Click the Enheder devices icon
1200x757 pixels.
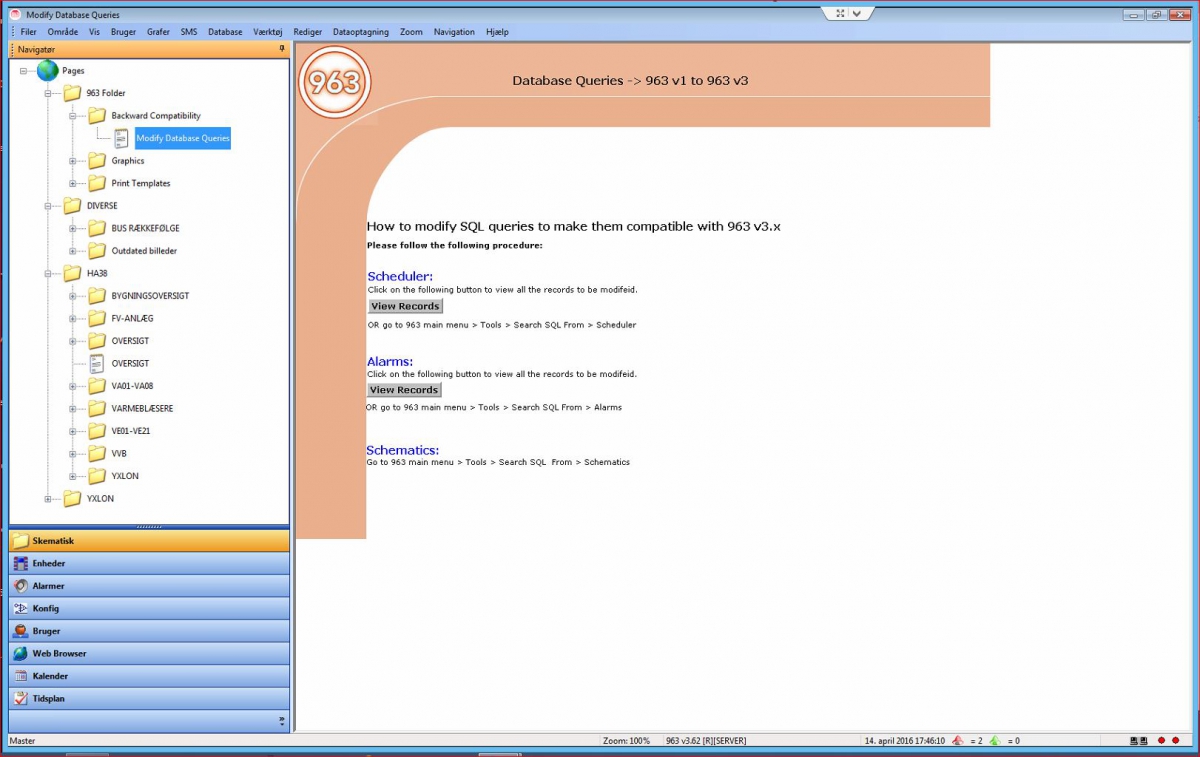(20, 563)
